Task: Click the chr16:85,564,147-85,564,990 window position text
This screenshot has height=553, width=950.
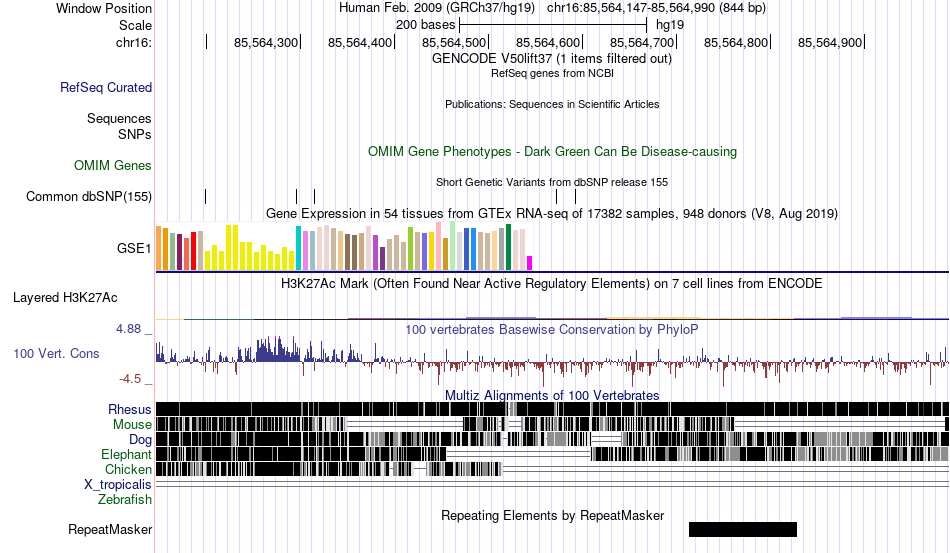Action: [x=656, y=8]
